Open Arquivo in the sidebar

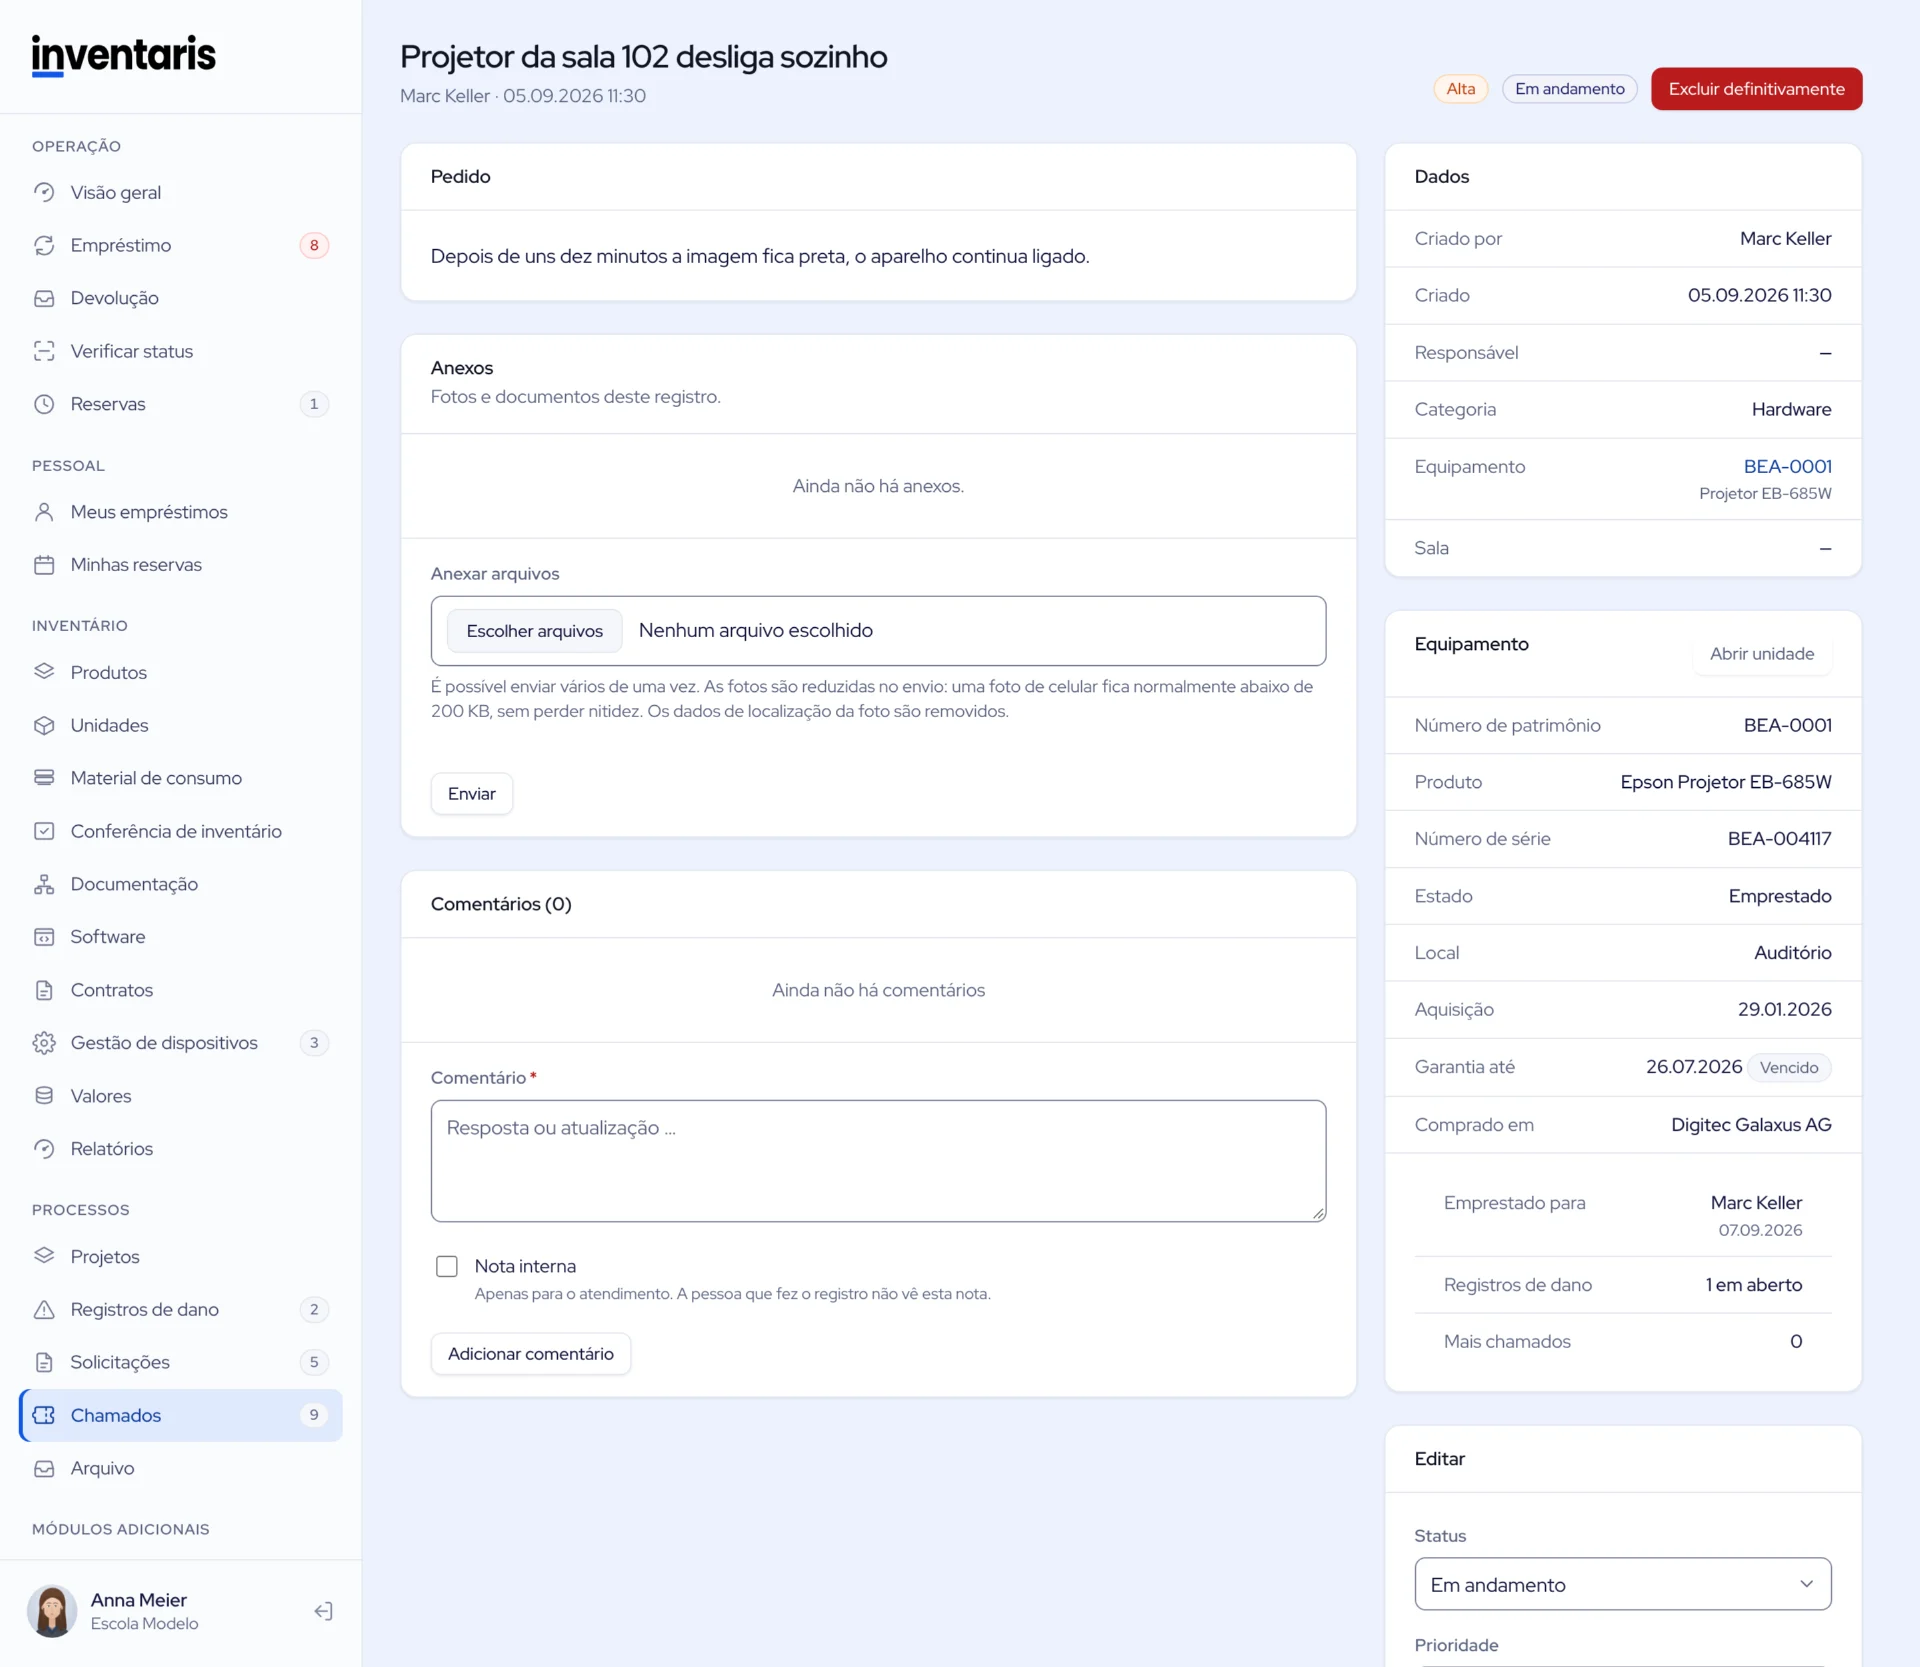click(x=180, y=1468)
